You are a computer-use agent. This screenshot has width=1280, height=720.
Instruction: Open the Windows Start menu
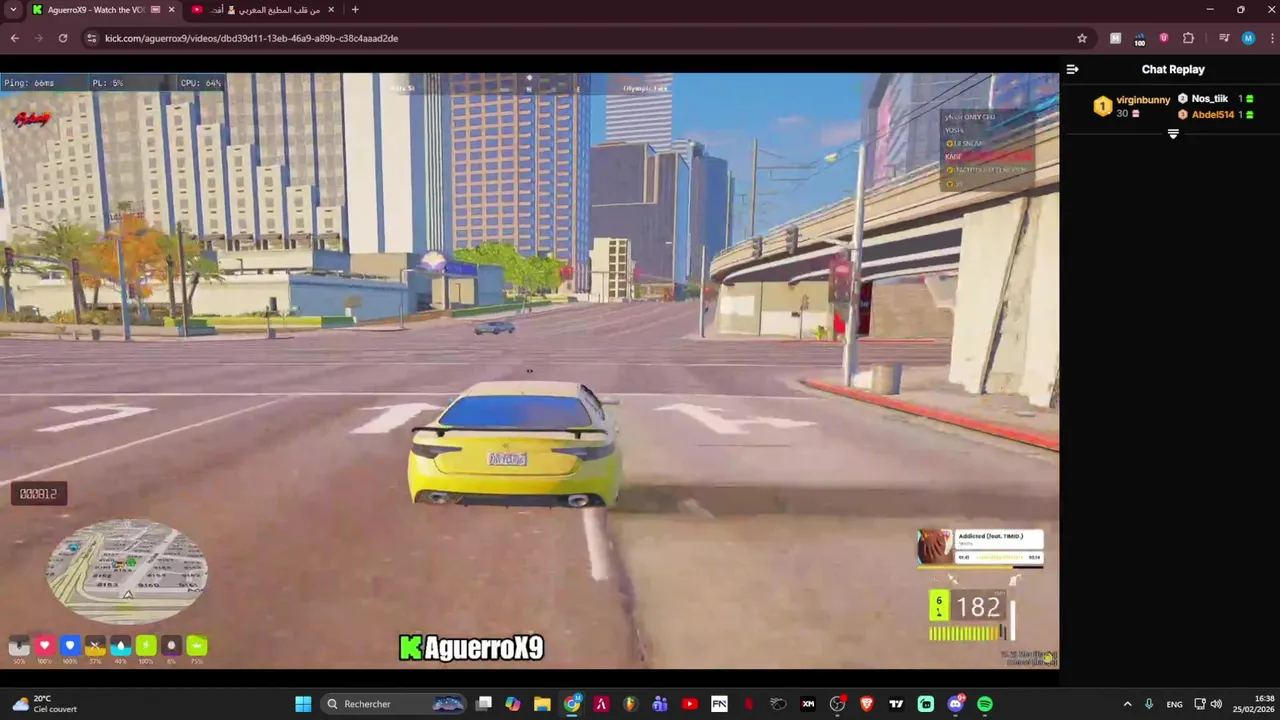(x=303, y=704)
